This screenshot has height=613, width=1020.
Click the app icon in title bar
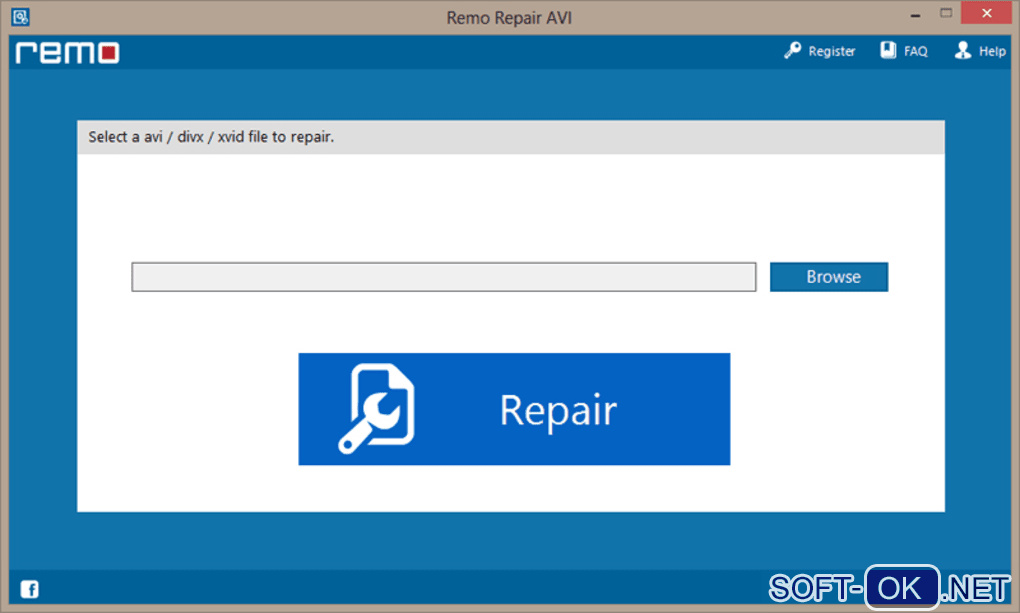click(20, 16)
